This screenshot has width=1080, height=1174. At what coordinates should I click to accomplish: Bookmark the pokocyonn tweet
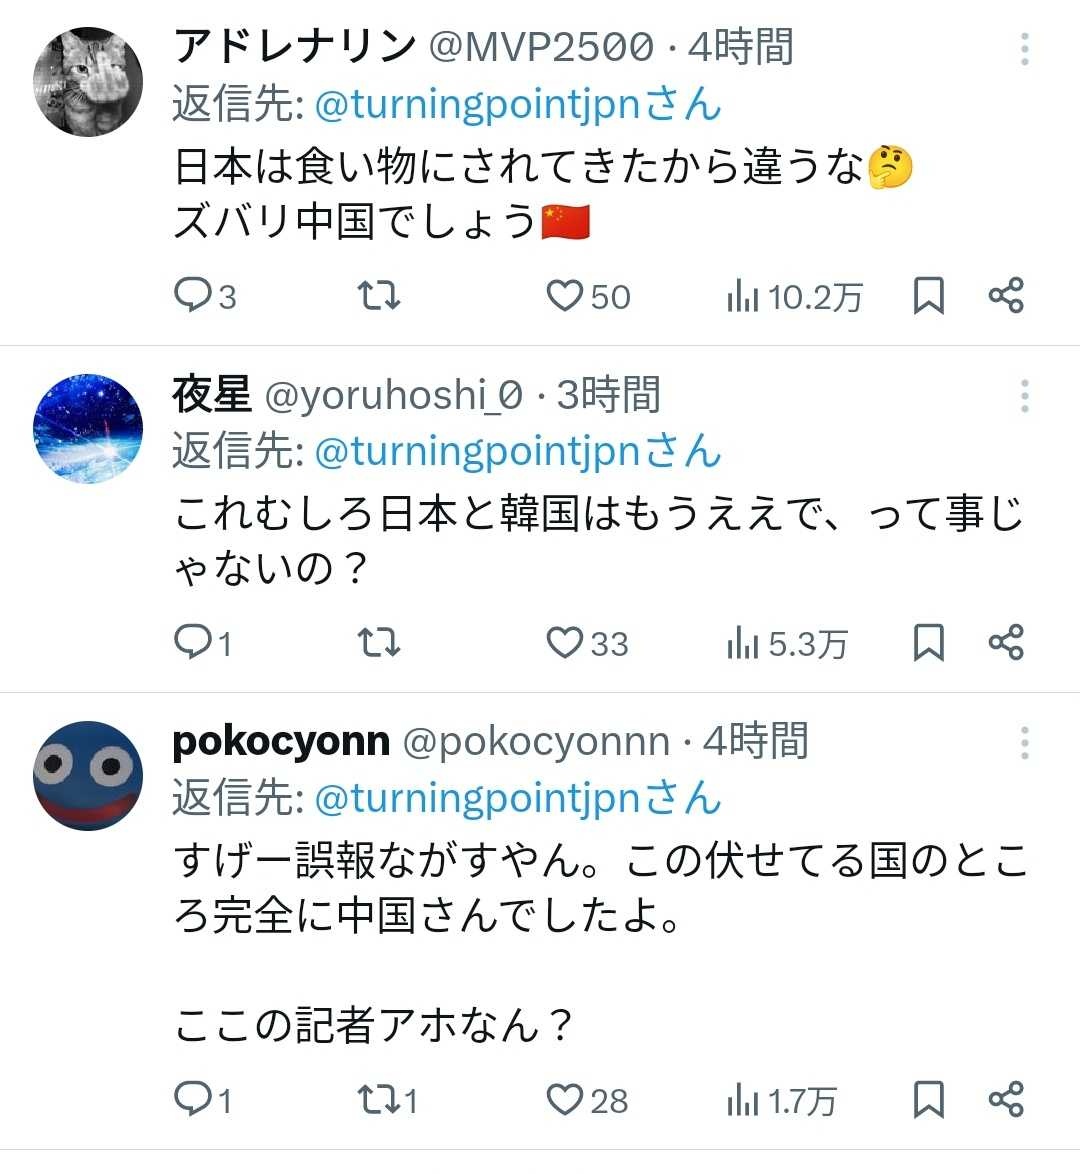point(929,1100)
